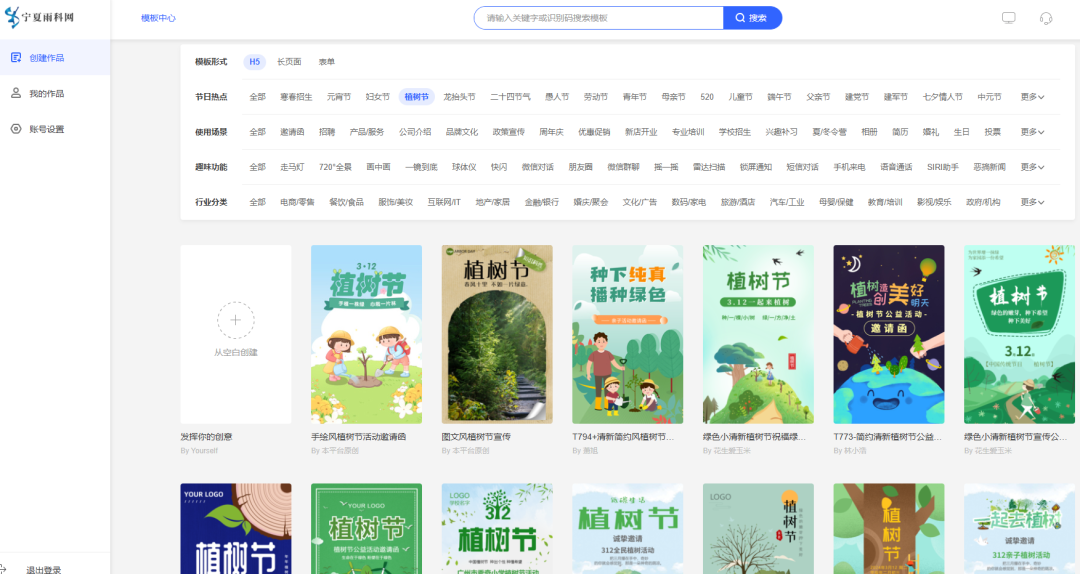Filter by 婚礼 scenario
The image size is (1080, 574).
[931, 132]
